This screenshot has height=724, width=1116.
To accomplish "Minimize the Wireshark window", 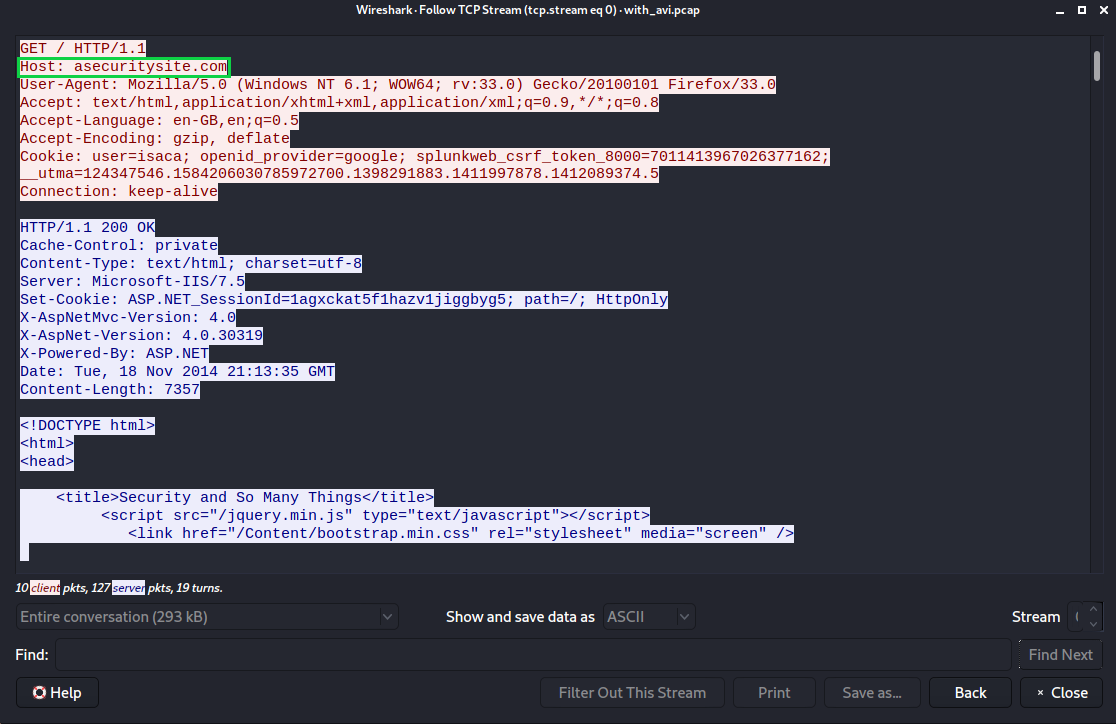I will coord(1060,10).
